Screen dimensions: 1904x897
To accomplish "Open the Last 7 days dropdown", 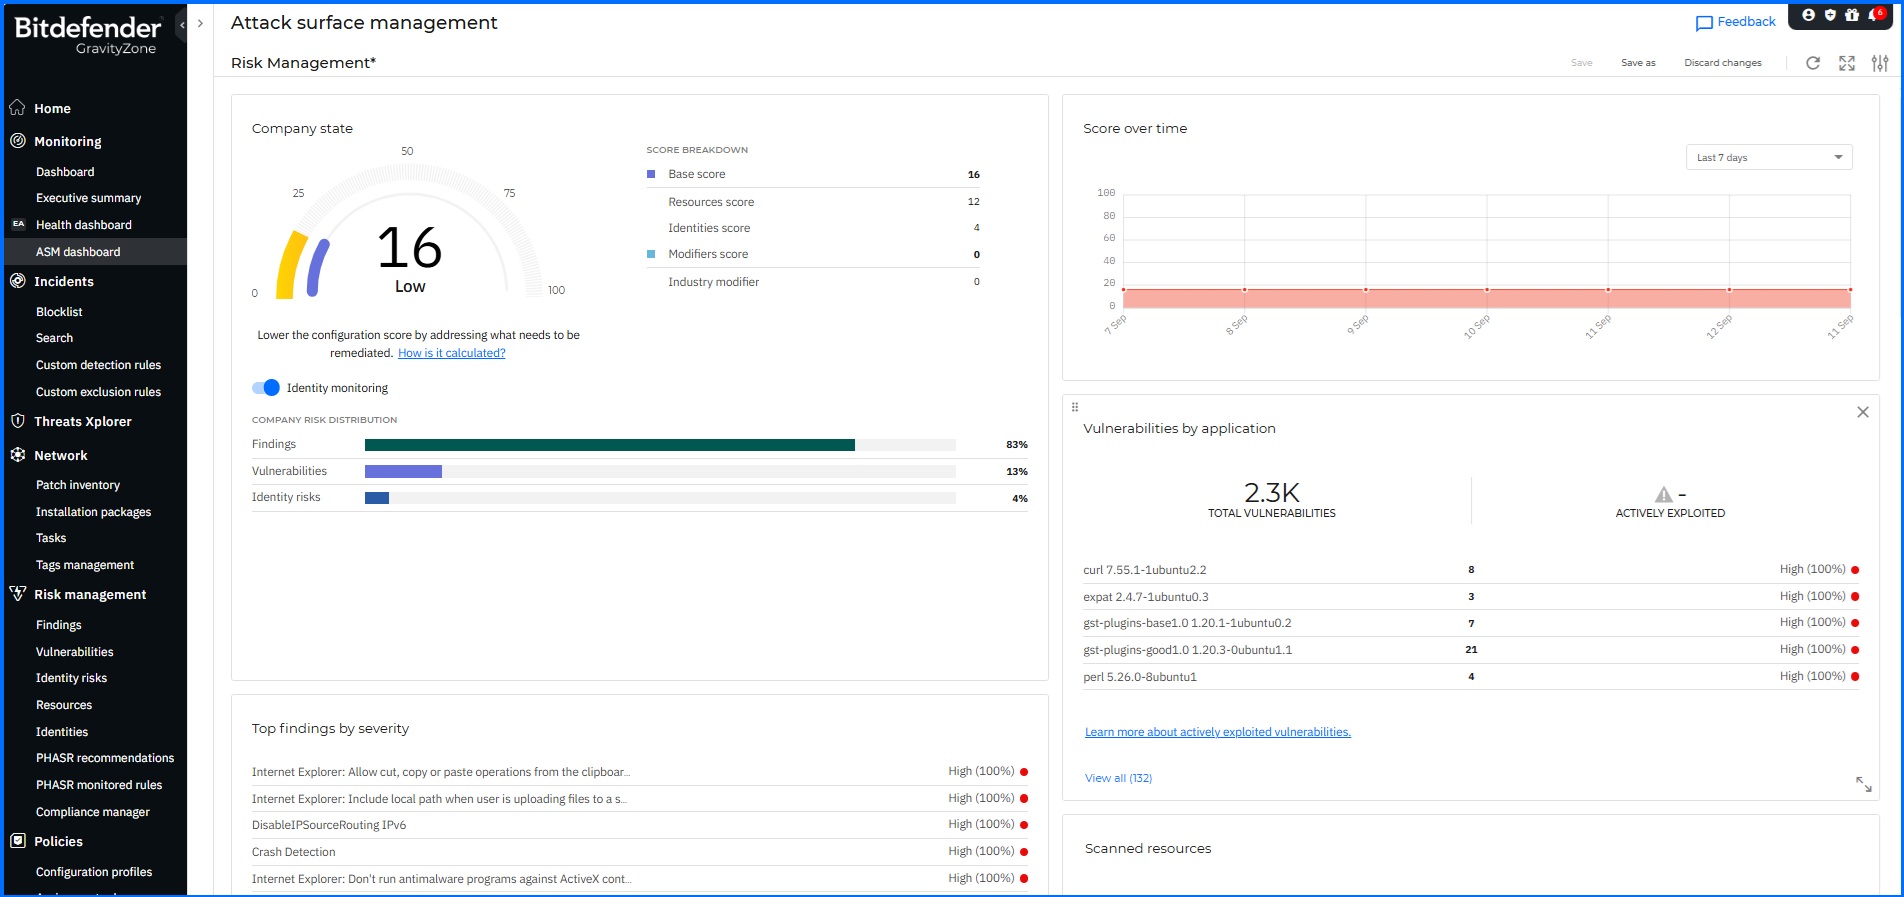I will point(1768,158).
